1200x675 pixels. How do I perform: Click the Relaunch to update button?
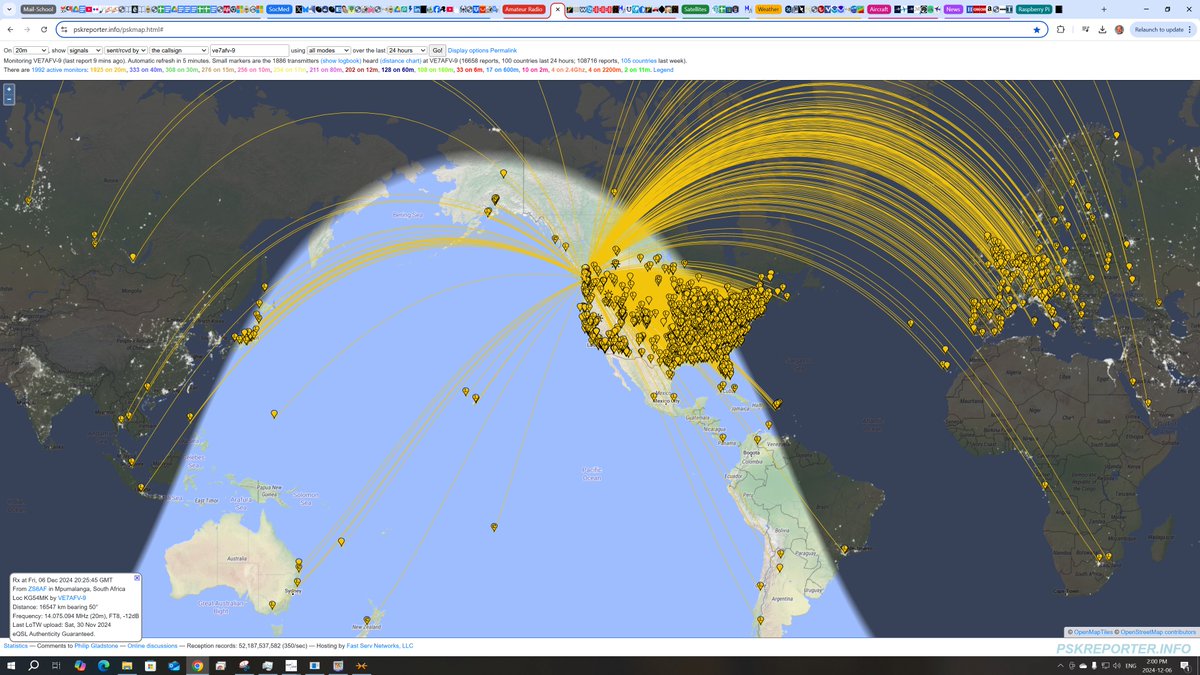tap(1158, 30)
